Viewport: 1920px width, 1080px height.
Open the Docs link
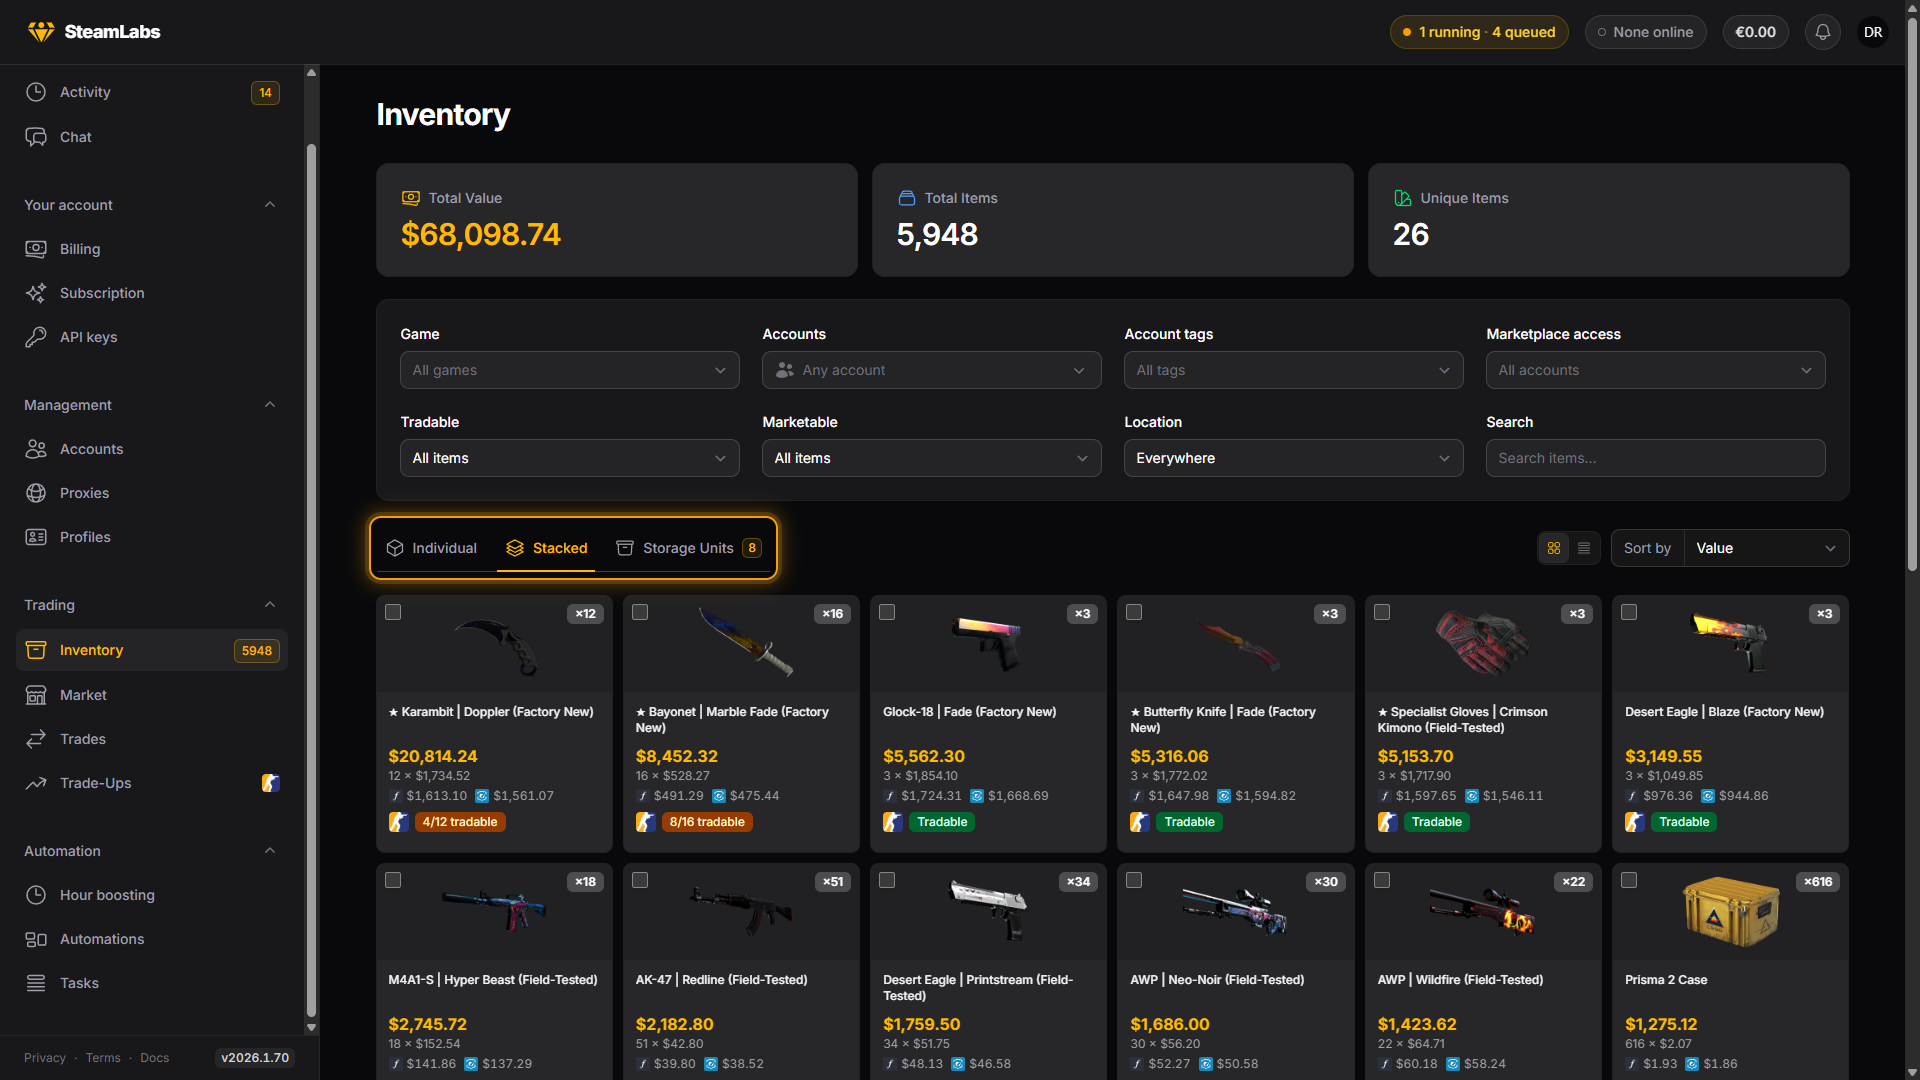pos(154,1058)
